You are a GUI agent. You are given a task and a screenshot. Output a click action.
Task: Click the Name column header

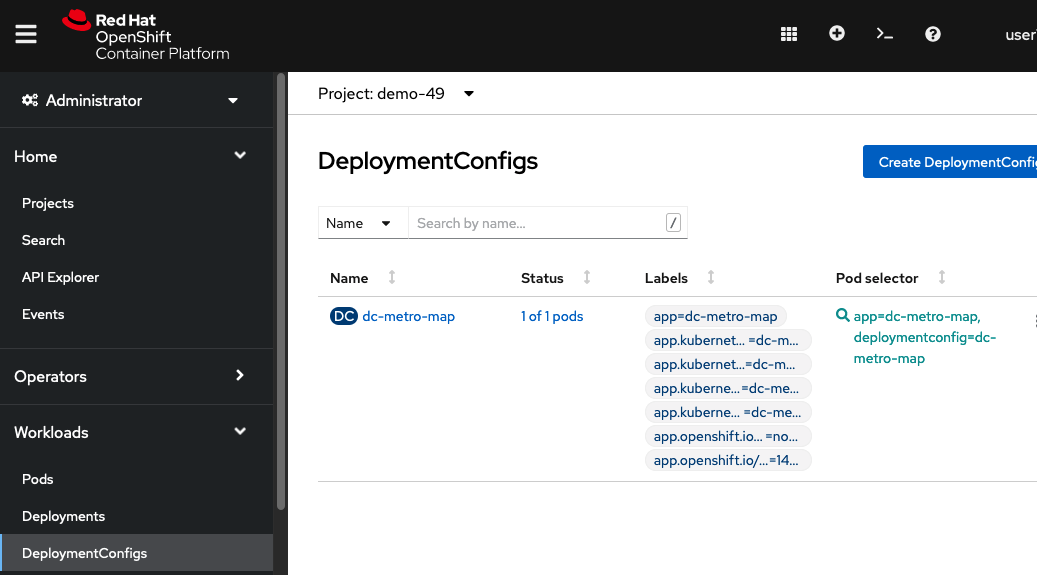pyautogui.click(x=349, y=278)
